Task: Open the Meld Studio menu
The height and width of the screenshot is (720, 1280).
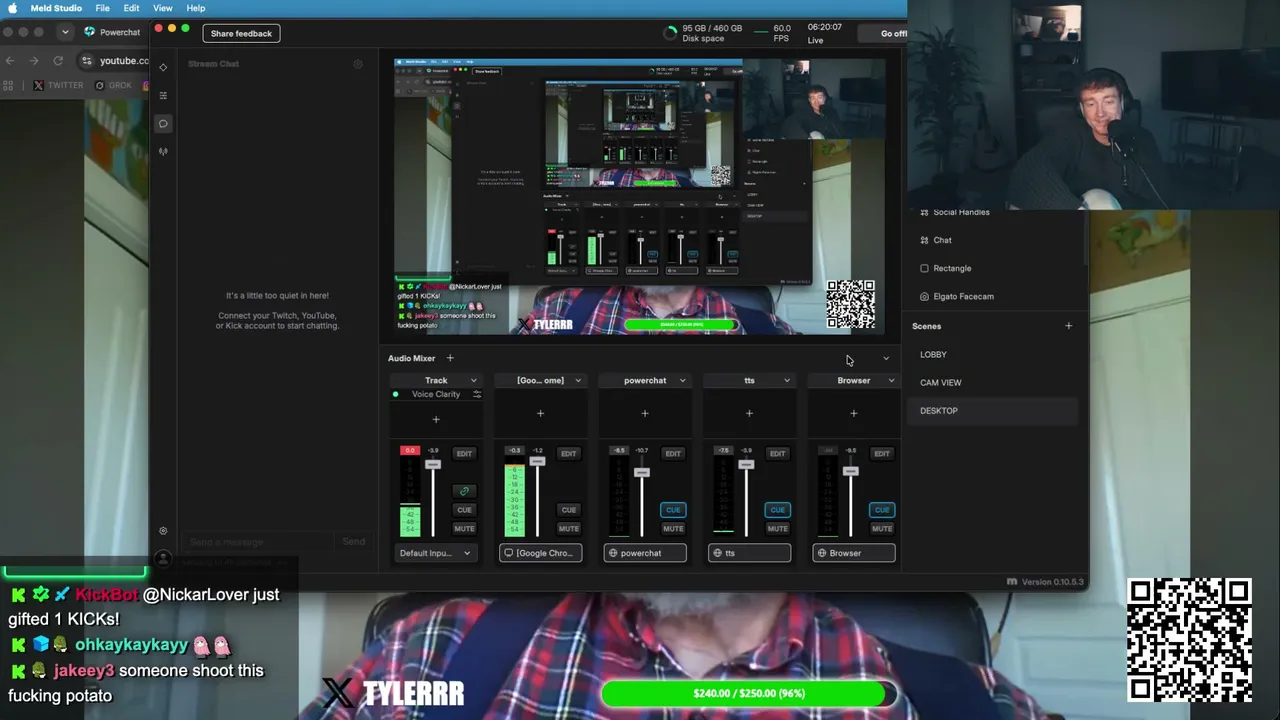Action: [56, 8]
